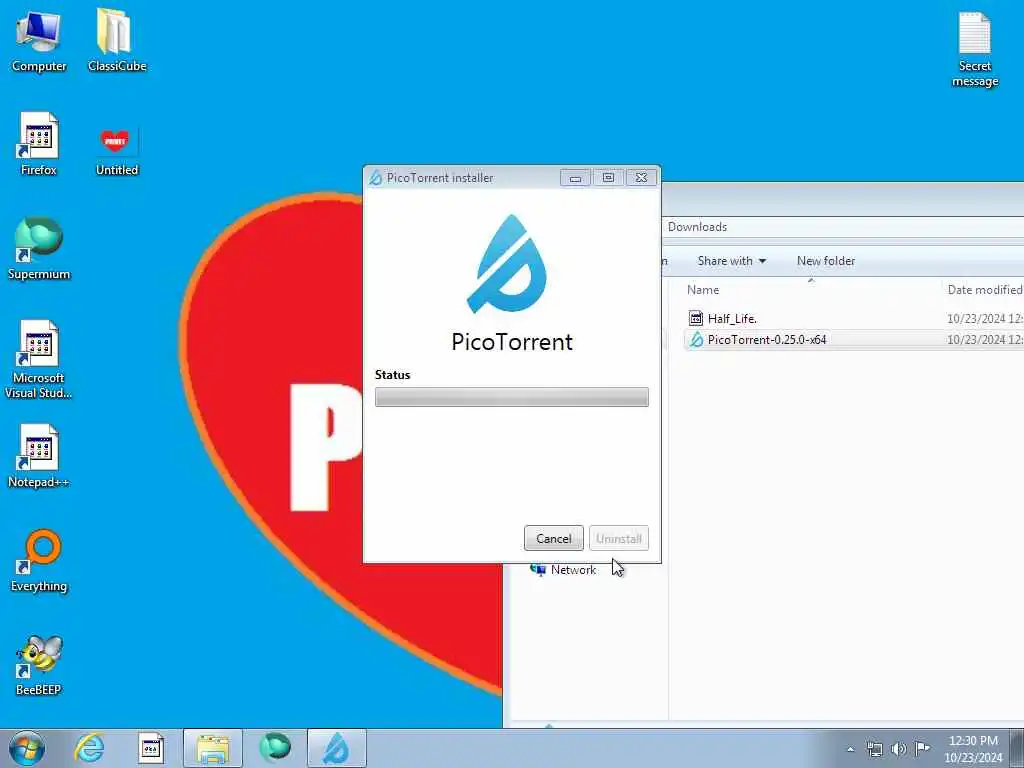
Task: Open the network tray icon
Action: (x=874, y=749)
